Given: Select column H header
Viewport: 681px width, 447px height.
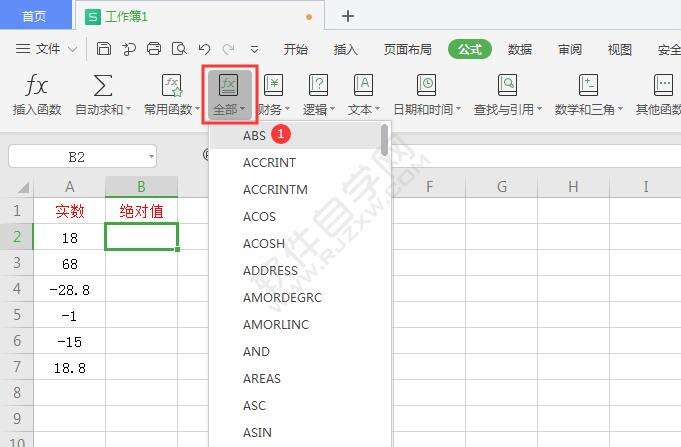Looking at the screenshot, I should [x=573, y=187].
